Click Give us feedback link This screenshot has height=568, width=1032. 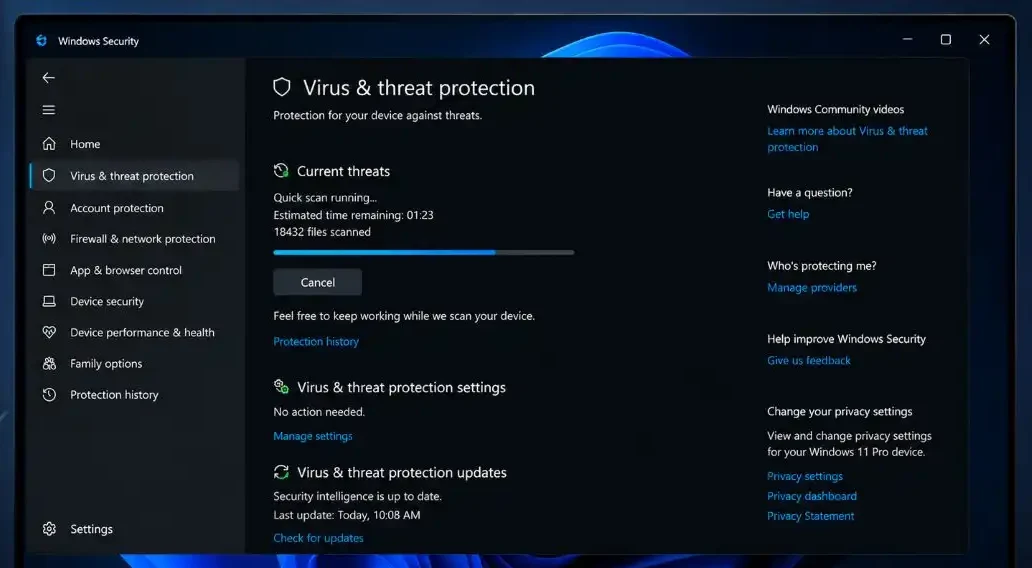(808, 360)
